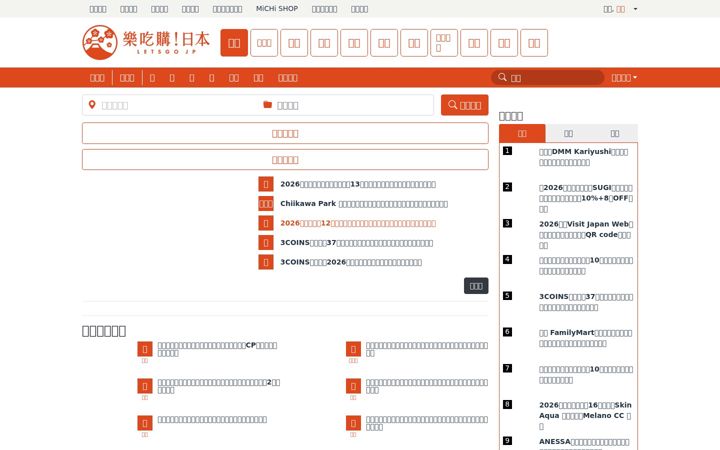Click ranking number 1 badge
This screenshot has width=720, height=450.
point(507,151)
